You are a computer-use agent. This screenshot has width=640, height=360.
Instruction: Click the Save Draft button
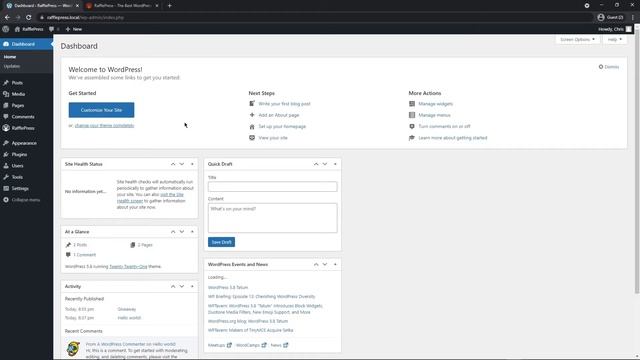point(221,242)
